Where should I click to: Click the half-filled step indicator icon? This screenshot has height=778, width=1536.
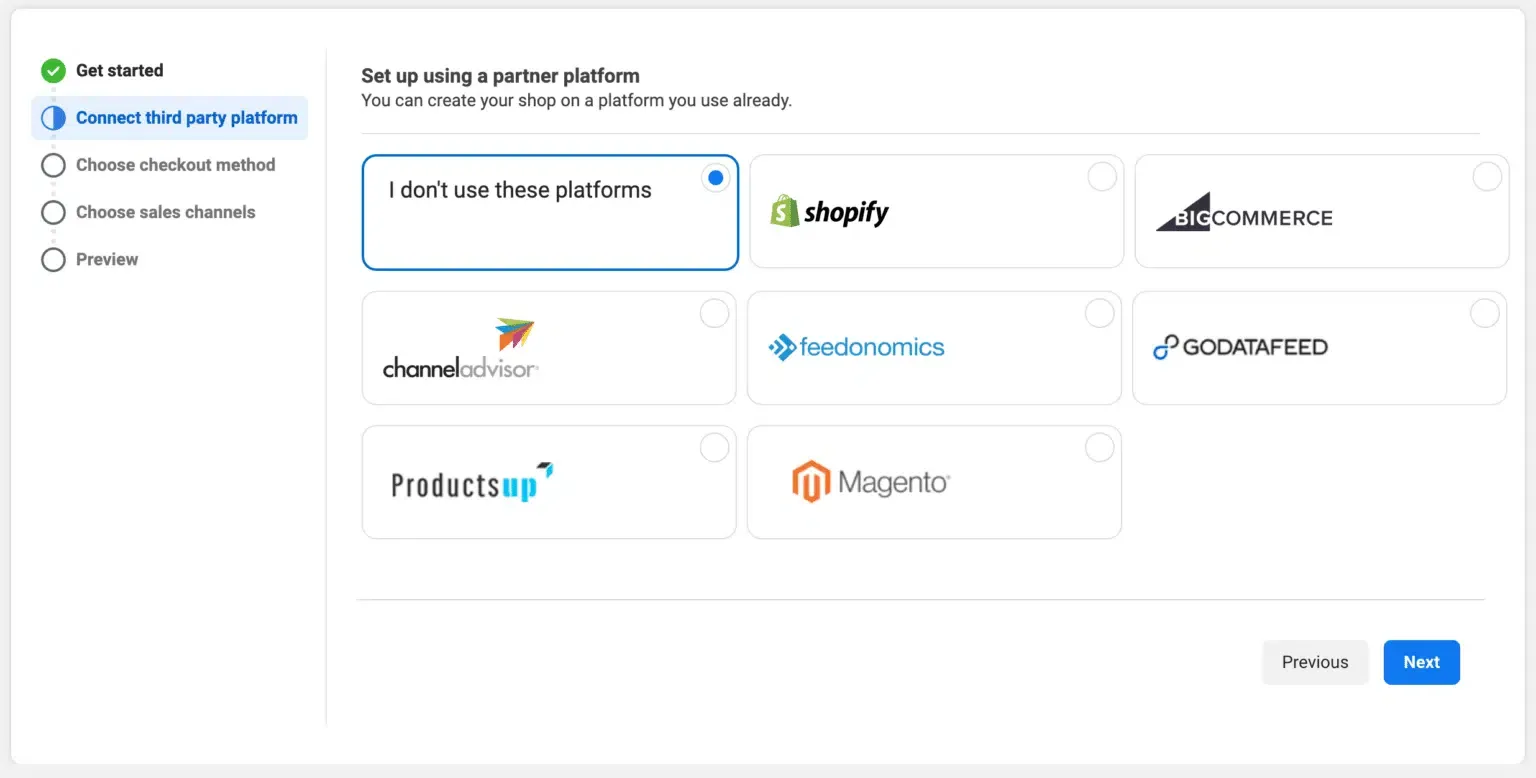pyautogui.click(x=52, y=117)
